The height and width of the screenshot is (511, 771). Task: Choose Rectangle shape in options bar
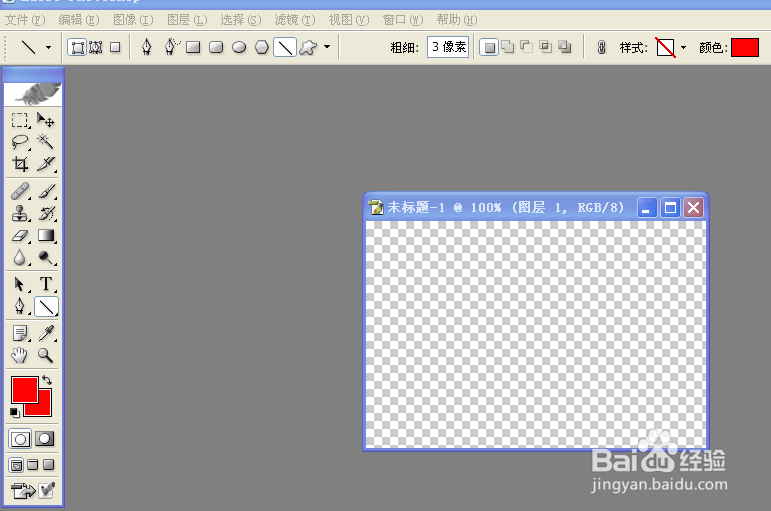[x=193, y=47]
